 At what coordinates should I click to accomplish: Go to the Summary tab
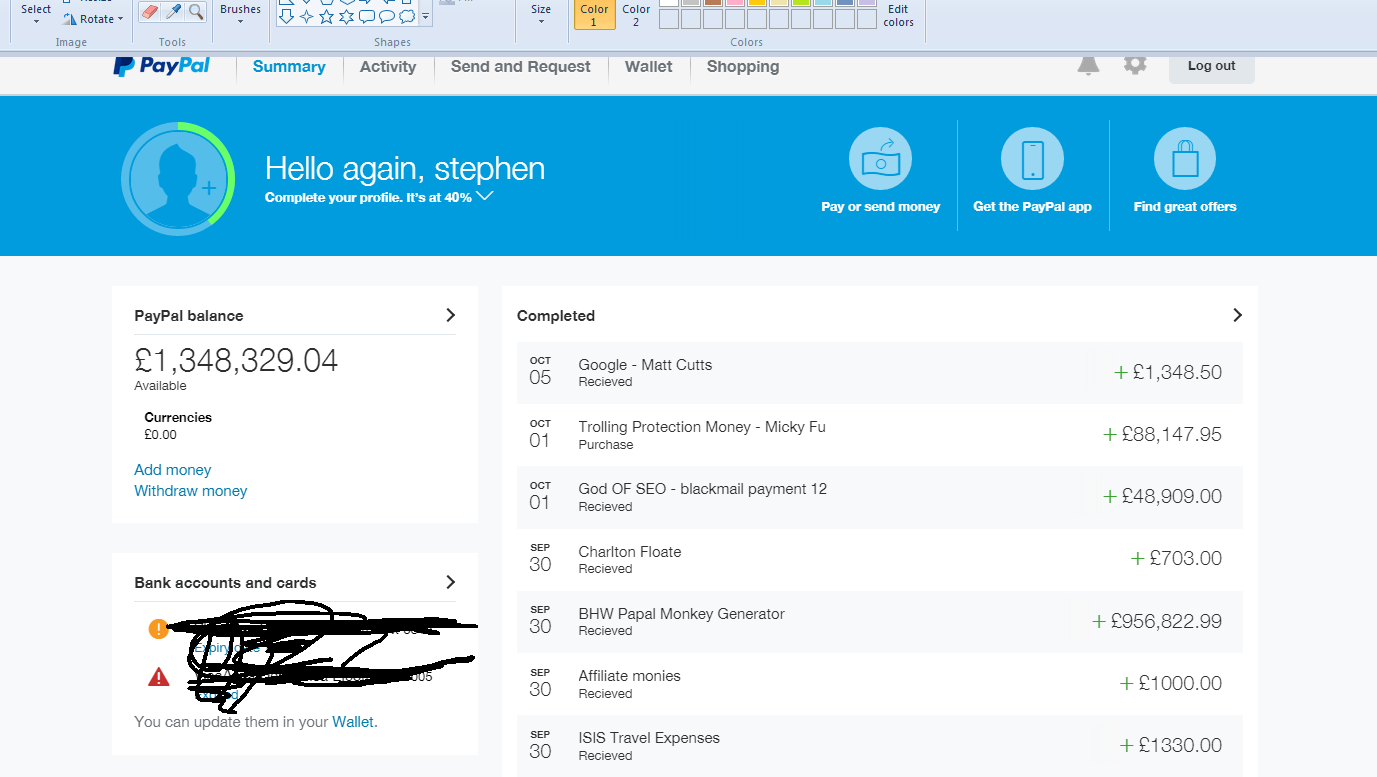tap(289, 67)
